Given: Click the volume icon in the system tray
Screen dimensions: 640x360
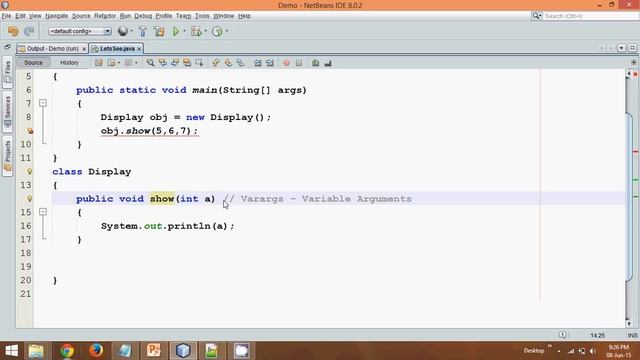Looking at the screenshot, I should point(593,351).
